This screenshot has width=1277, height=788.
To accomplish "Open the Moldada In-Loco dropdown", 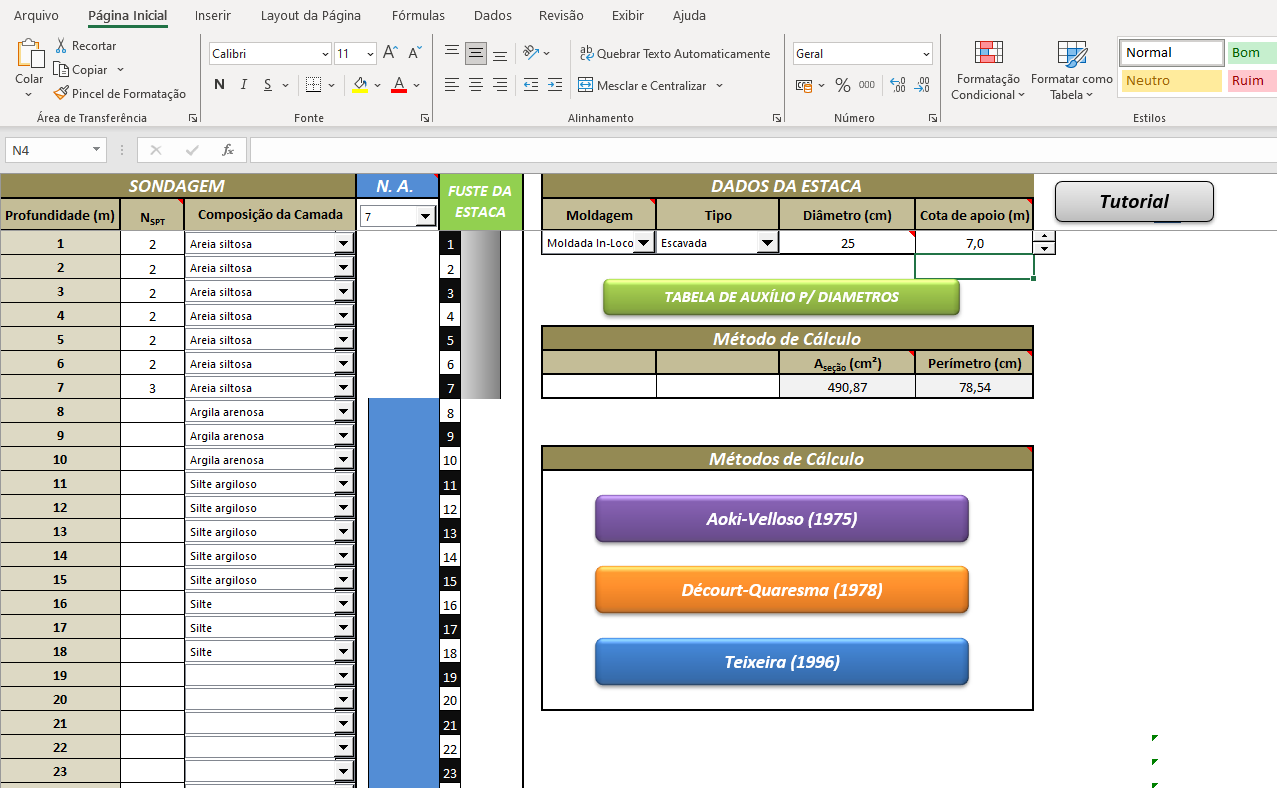I will click(644, 242).
